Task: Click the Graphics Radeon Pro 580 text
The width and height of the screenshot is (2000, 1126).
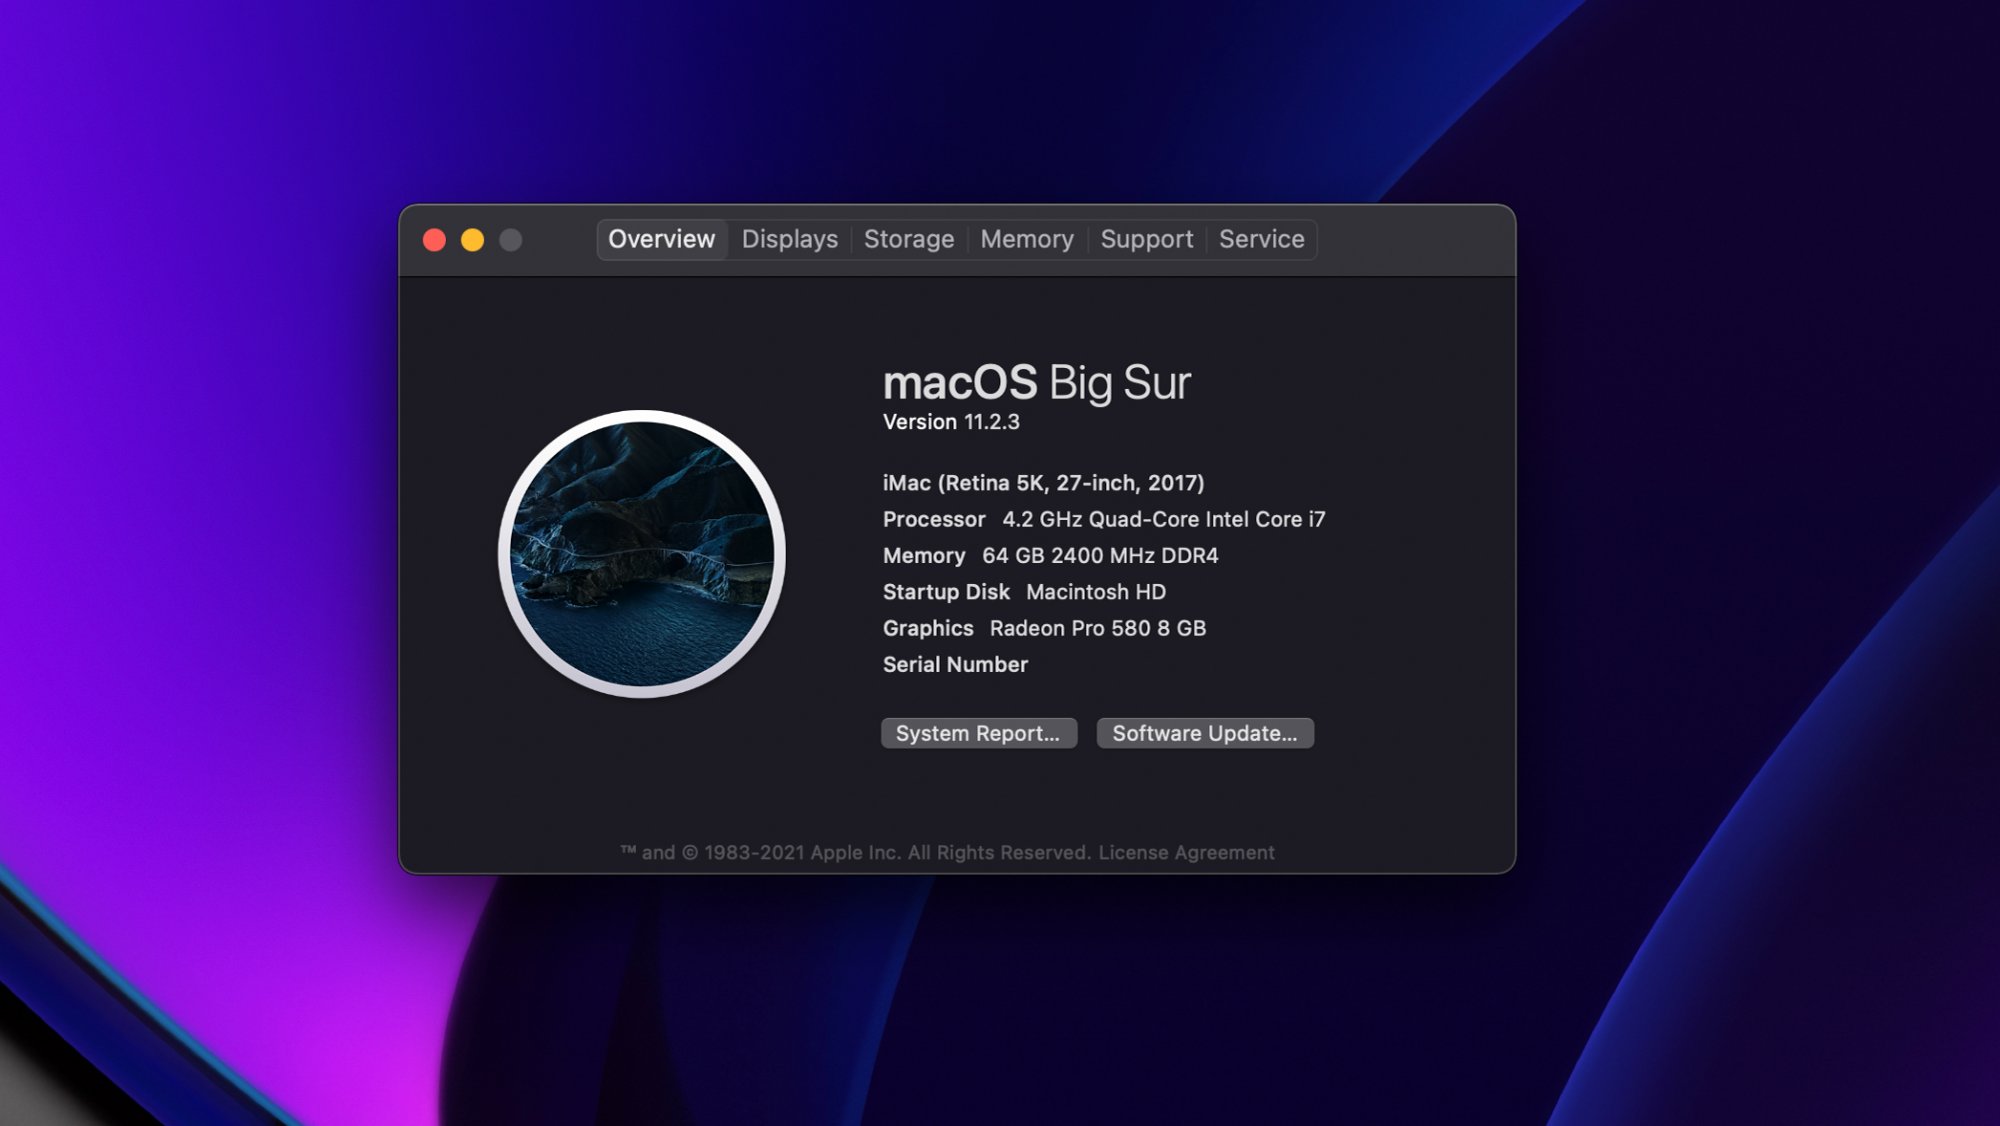Action: [x=1043, y=628]
